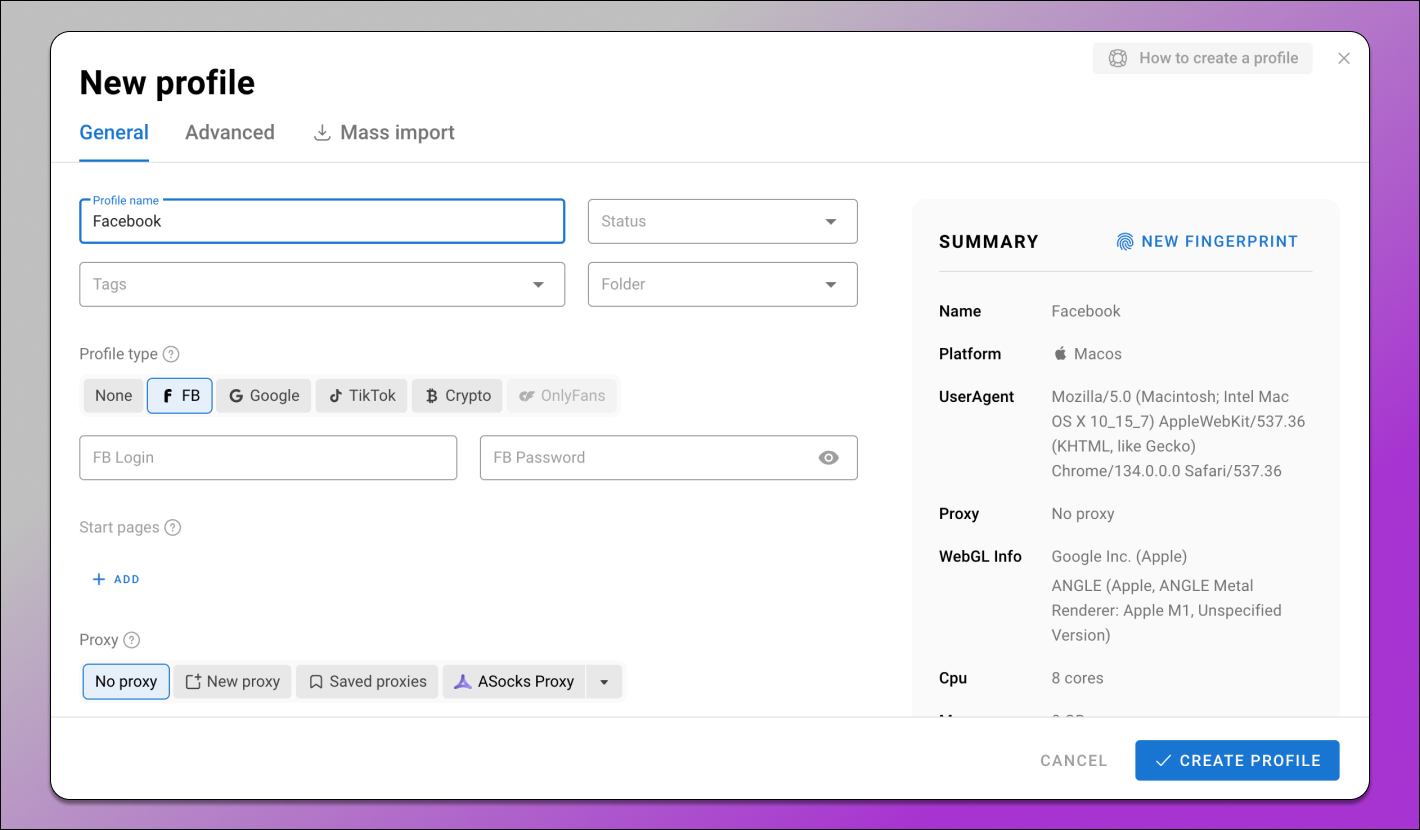
Task: Choose the New proxy option
Action: (232, 681)
